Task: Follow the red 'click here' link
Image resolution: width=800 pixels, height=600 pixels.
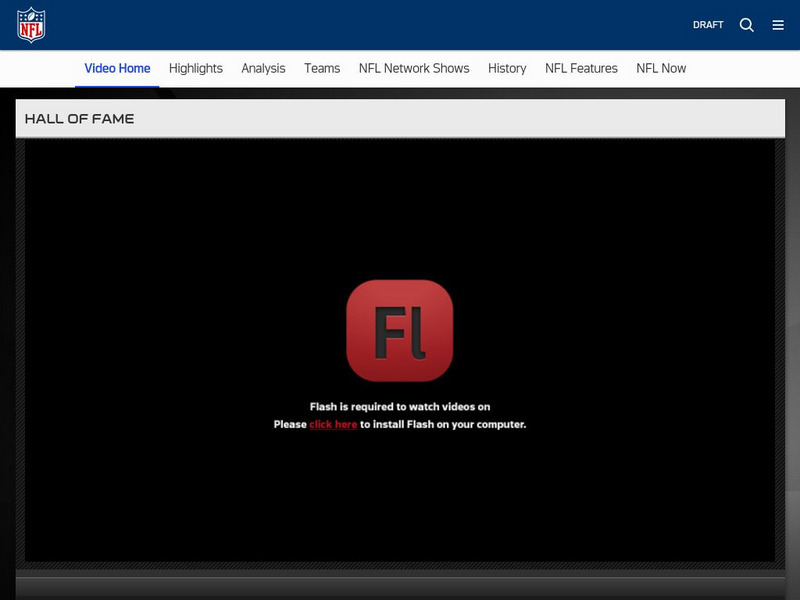Action: [333, 424]
